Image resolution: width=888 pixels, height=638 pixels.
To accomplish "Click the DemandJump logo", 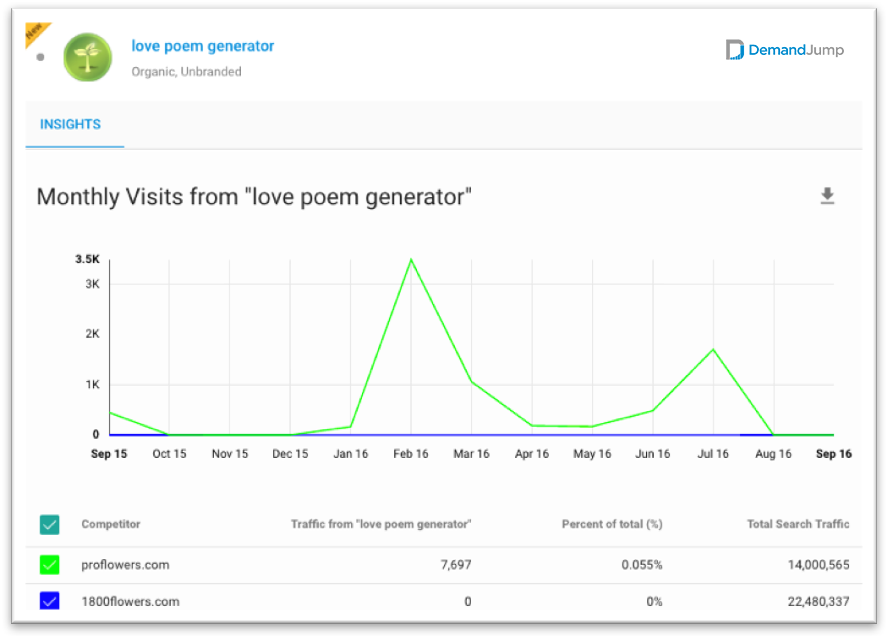I will tap(784, 50).
